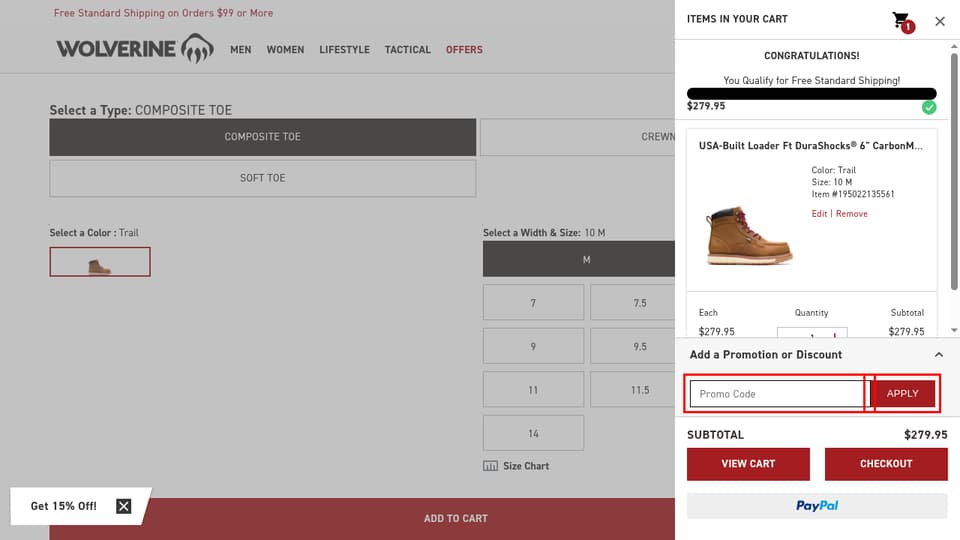Click the SUBTOTAL $279.95 amount

point(926,435)
